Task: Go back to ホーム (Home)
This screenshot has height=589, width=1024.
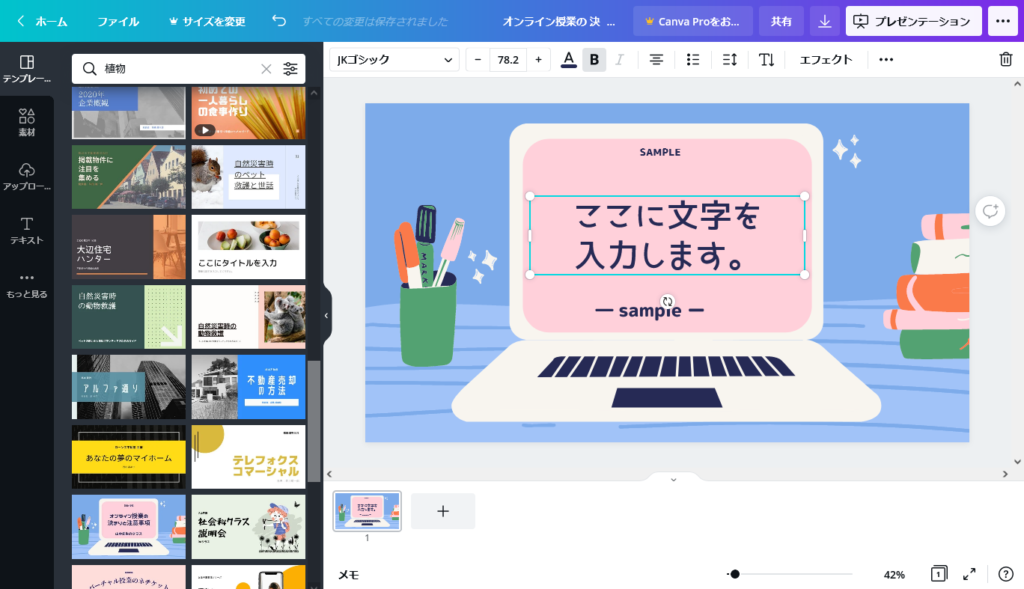Action: [42, 22]
